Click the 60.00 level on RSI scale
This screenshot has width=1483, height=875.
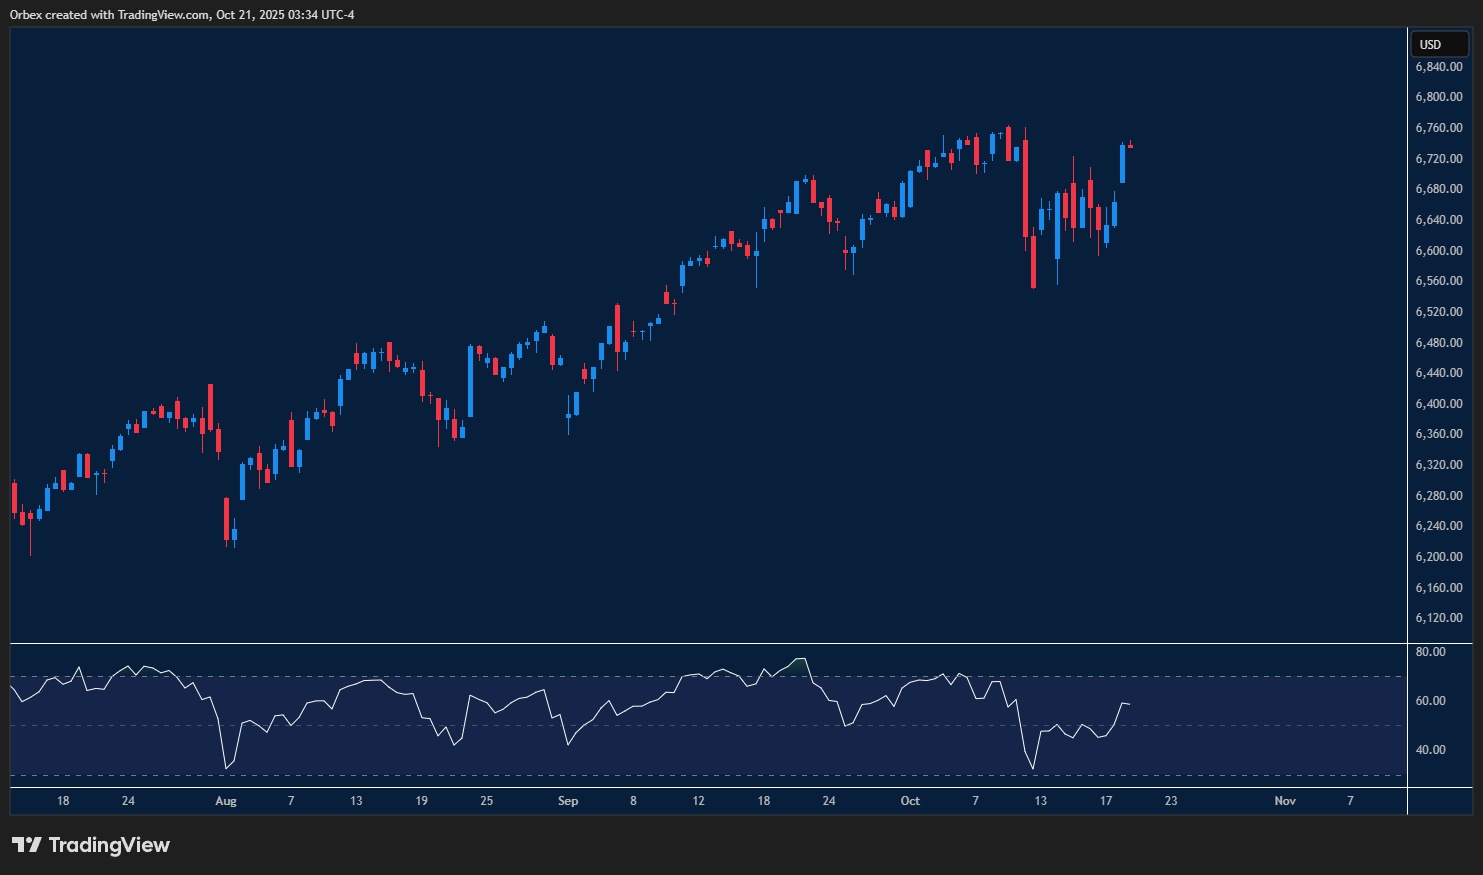1431,701
